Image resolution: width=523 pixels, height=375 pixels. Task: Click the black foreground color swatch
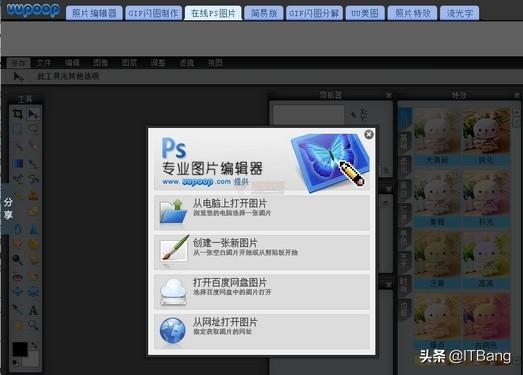(20, 349)
